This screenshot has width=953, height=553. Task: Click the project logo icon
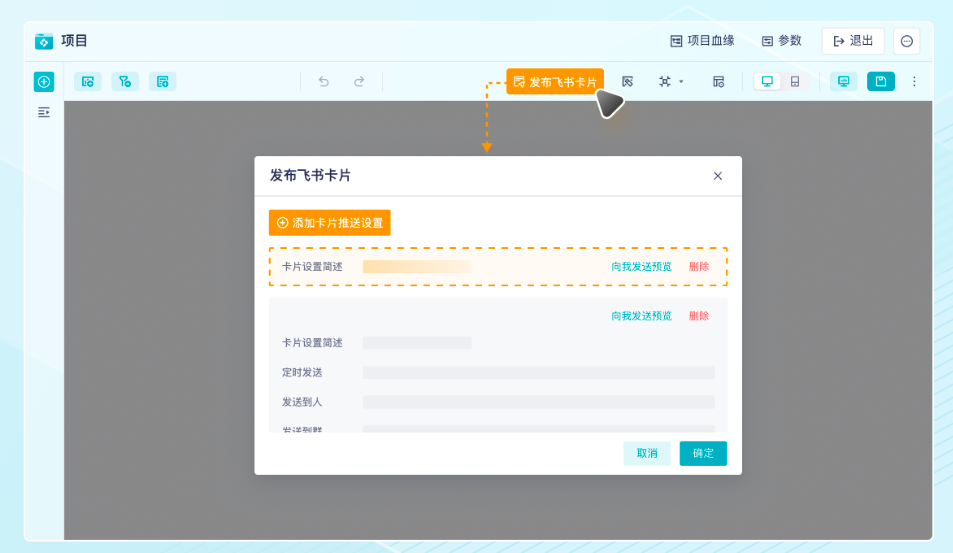click(x=44, y=41)
